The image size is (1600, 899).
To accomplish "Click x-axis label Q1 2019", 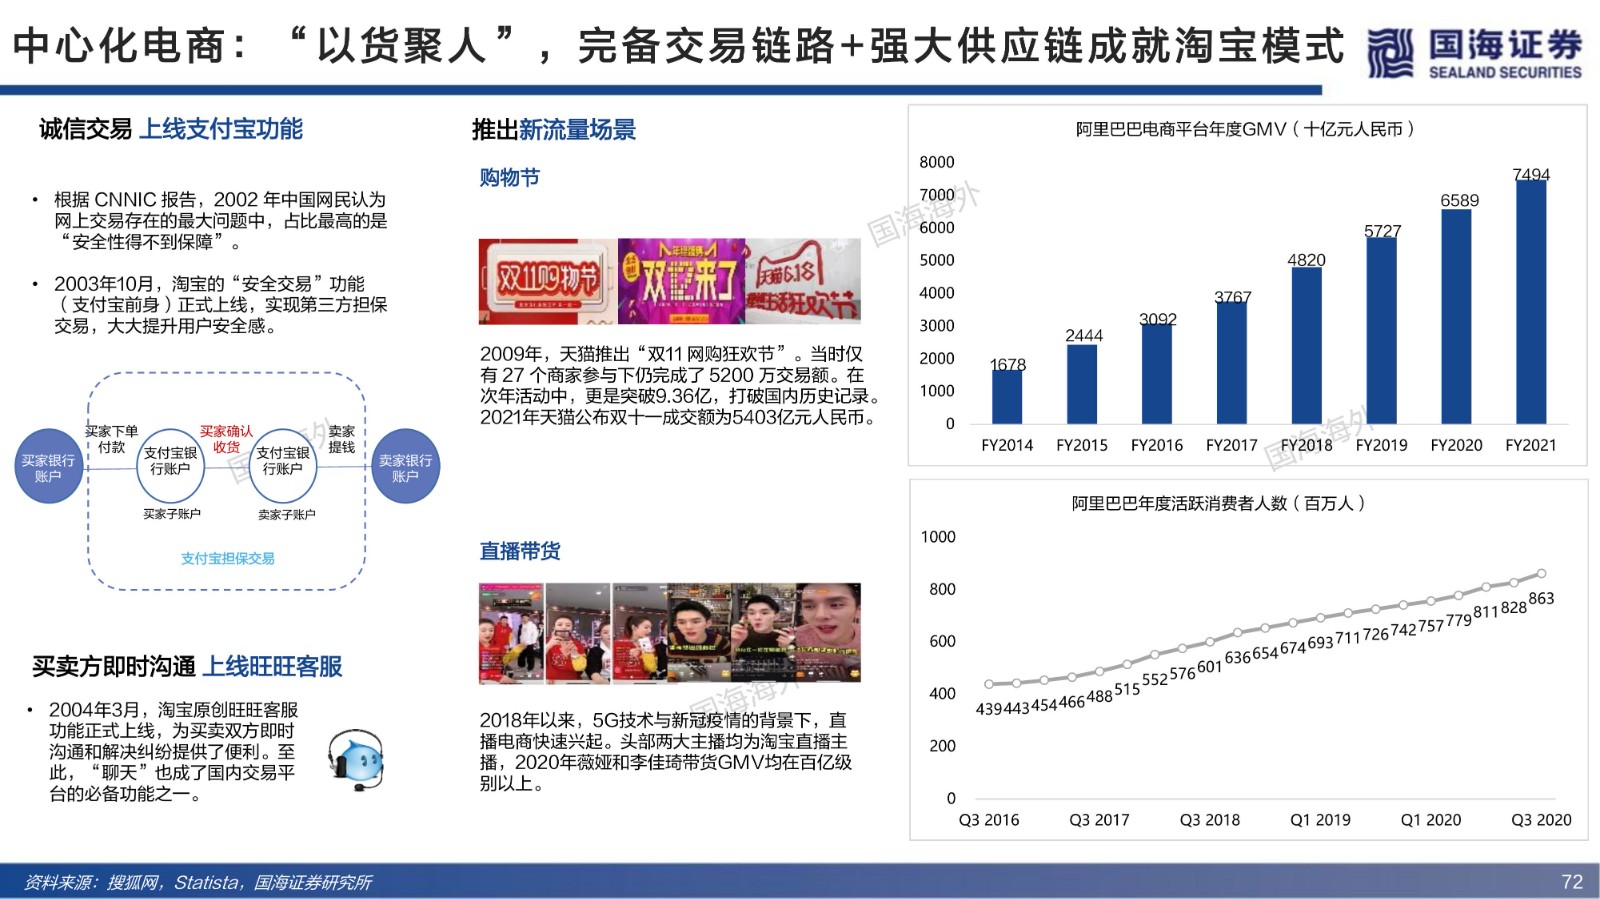I will coord(1320,820).
